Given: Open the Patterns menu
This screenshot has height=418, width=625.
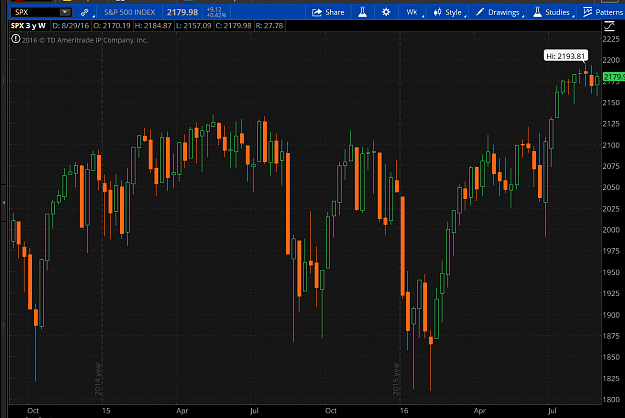Looking at the screenshot, I should pos(603,12).
